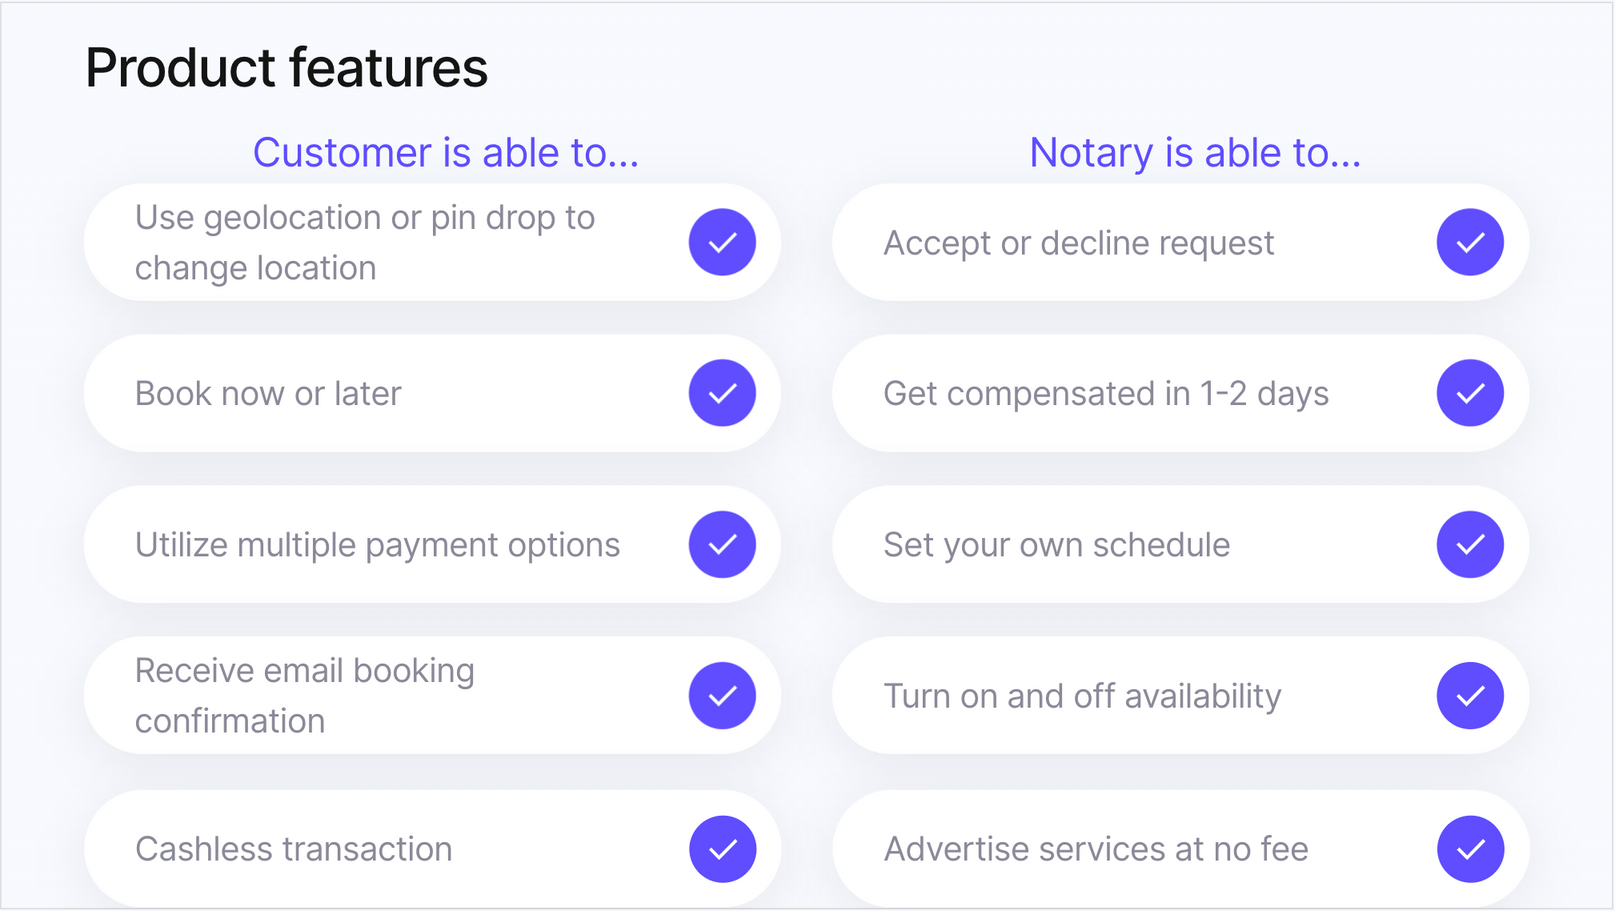Image resolution: width=1615 pixels, height=911 pixels.
Task: Click checkmark for Advertise services at no fee
Action: click(1470, 849)
